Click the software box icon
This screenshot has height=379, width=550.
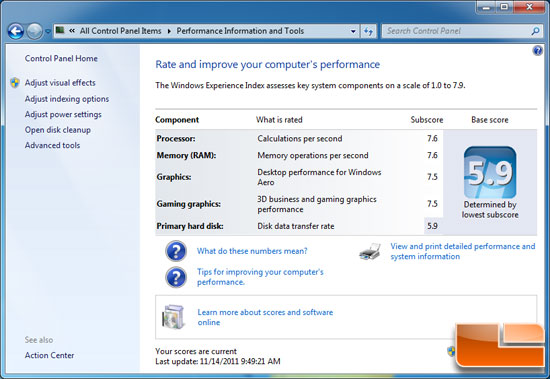173,317
